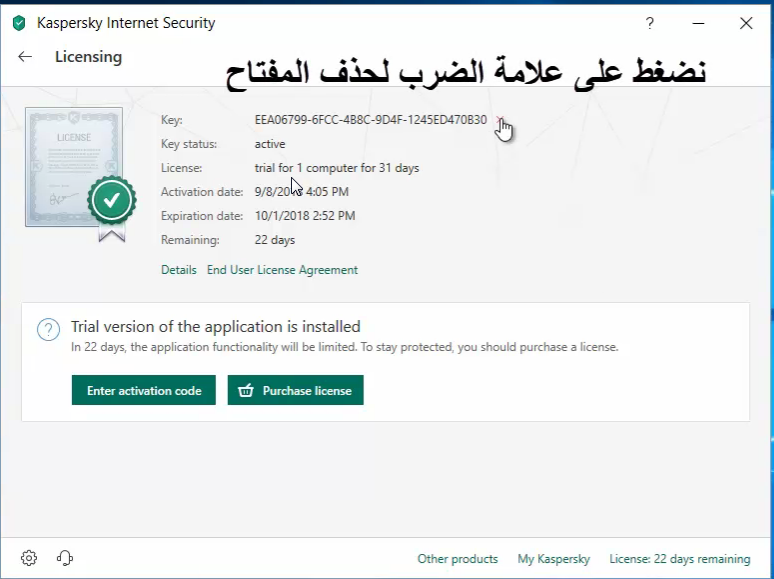Delete the key with the red X

click(x=500, y=120)
